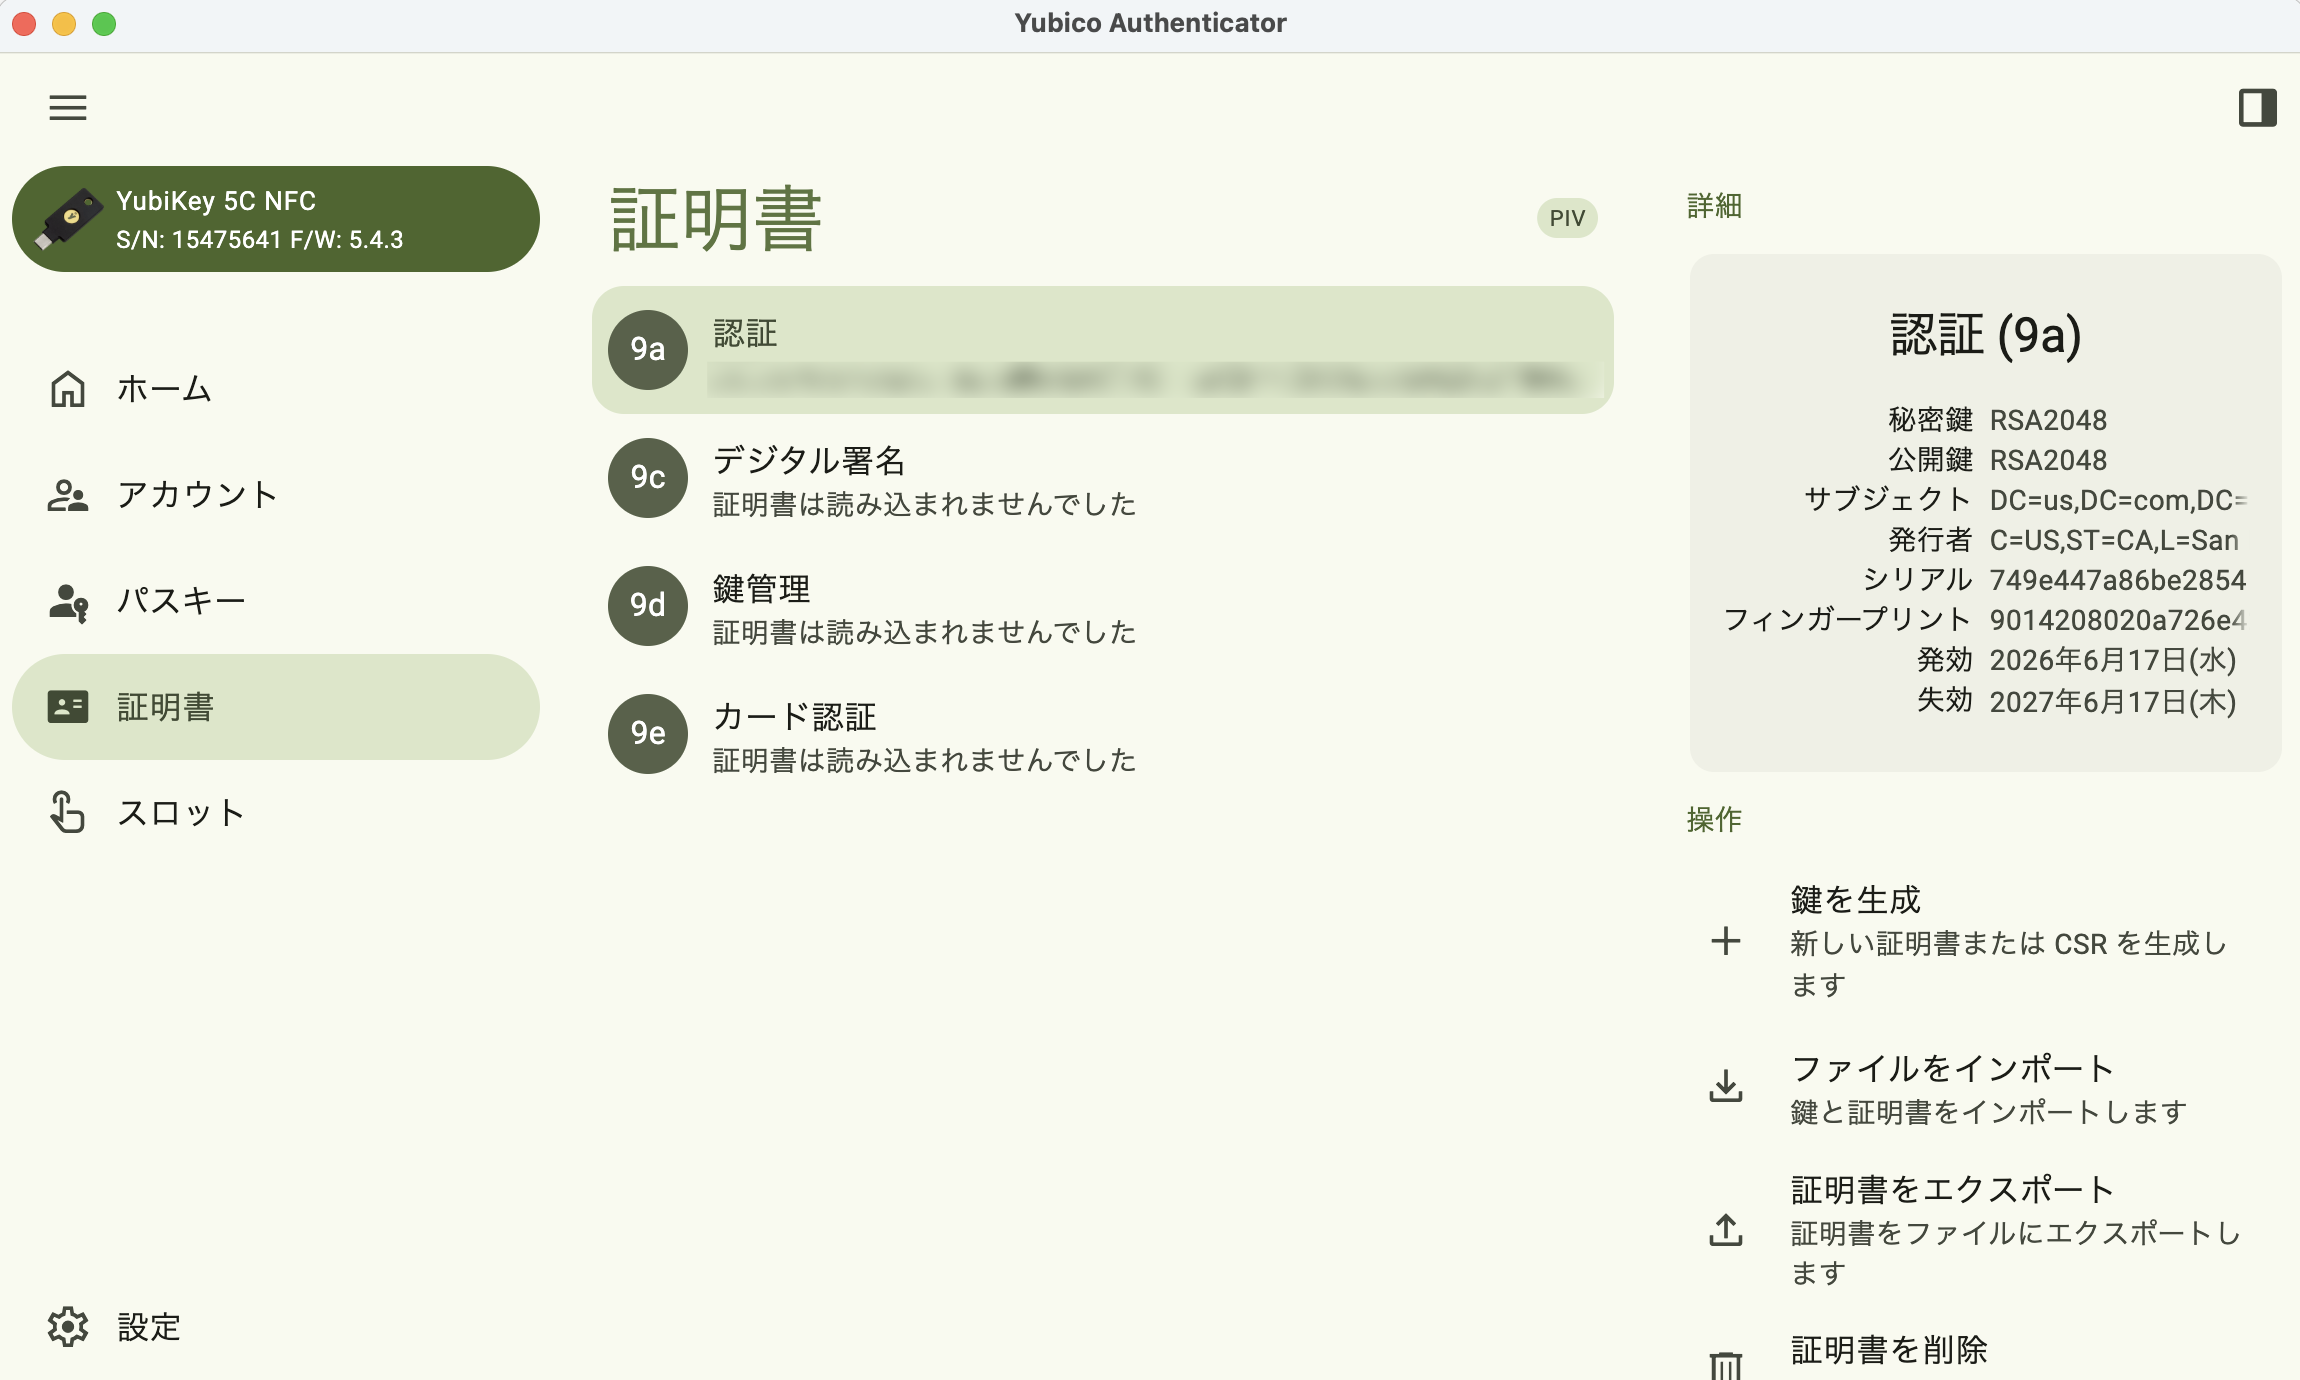Image resolution: width=2300 pixels, height=1380 pixels.
Task: Click the 秘密鍵 RSA2048 value
Action: (2048, 420)
